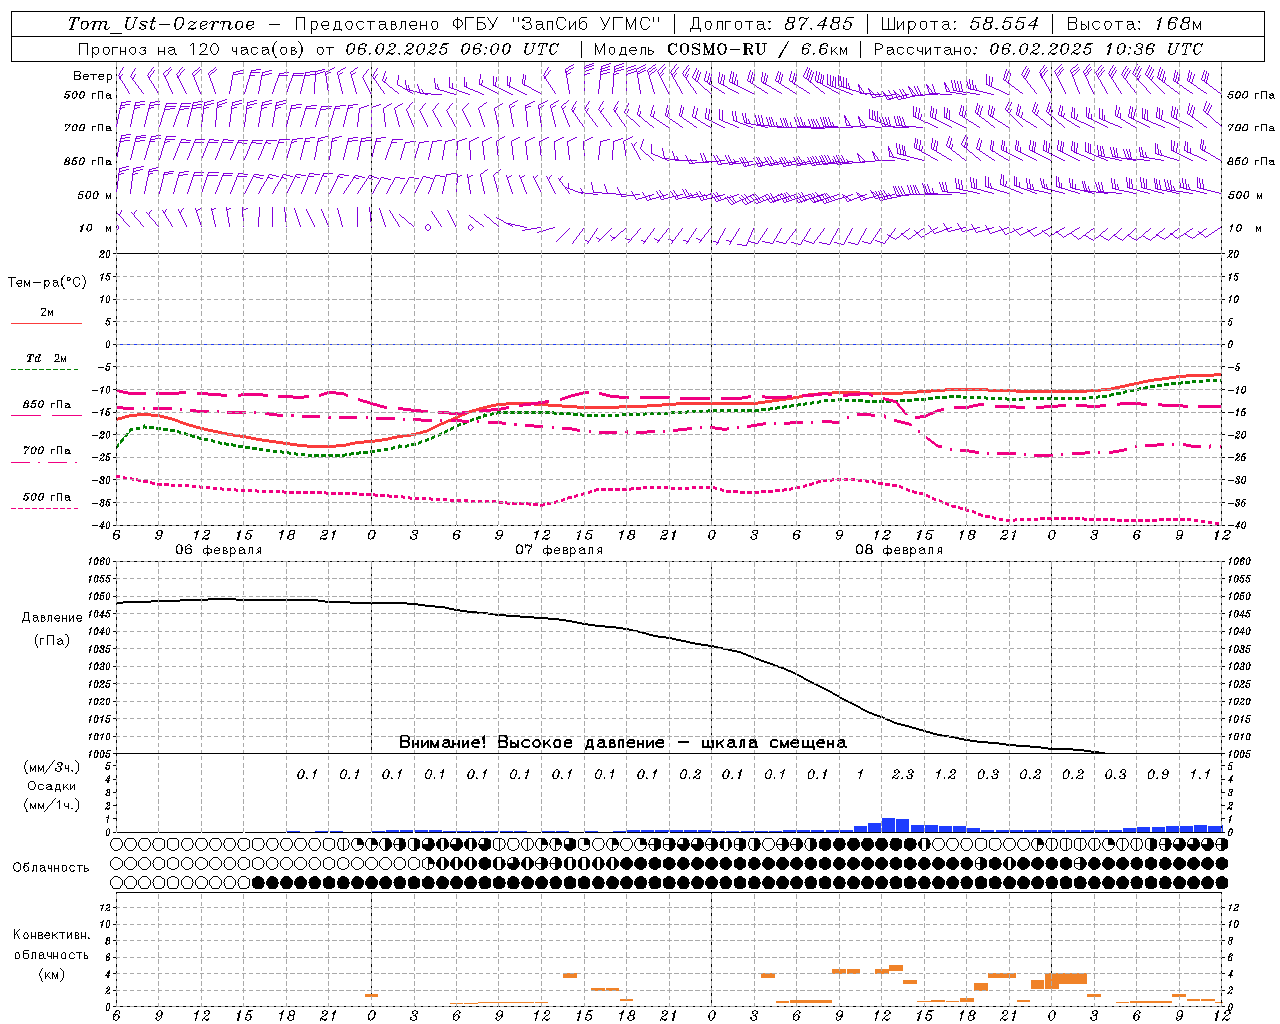Click the (гПа) pressure unit label

tap(52, 640)
